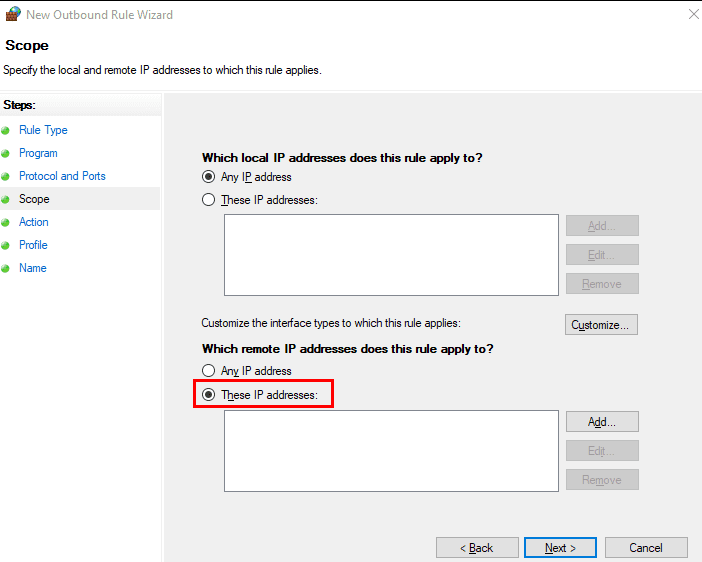This screenshot has height=562, width=702.
Task: Open the Rule Type step
Action: [x=43, y=130]
